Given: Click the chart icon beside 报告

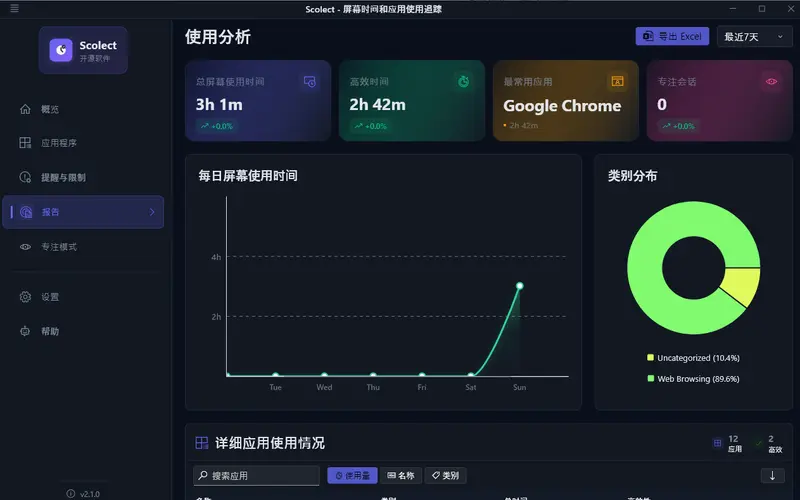Looking at the screenshot, I should coord(26,212).
